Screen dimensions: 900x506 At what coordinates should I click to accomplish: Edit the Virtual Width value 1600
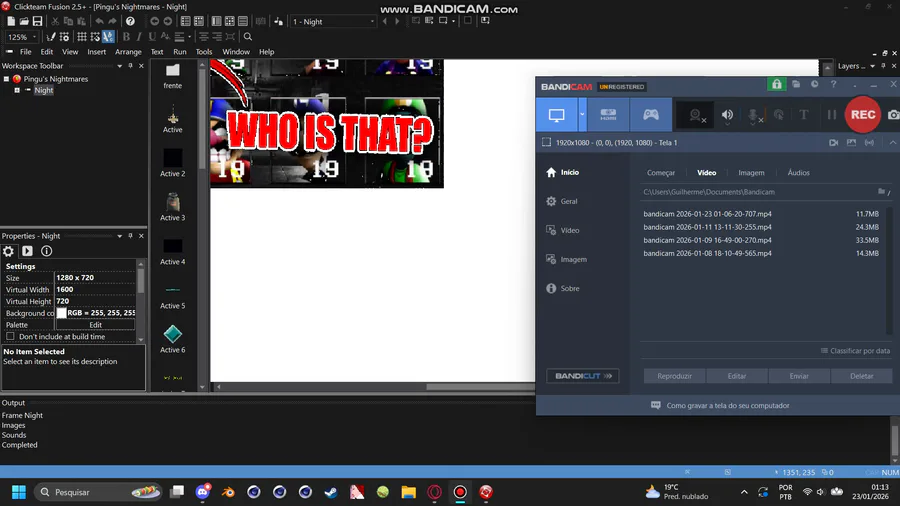point(95,289)
